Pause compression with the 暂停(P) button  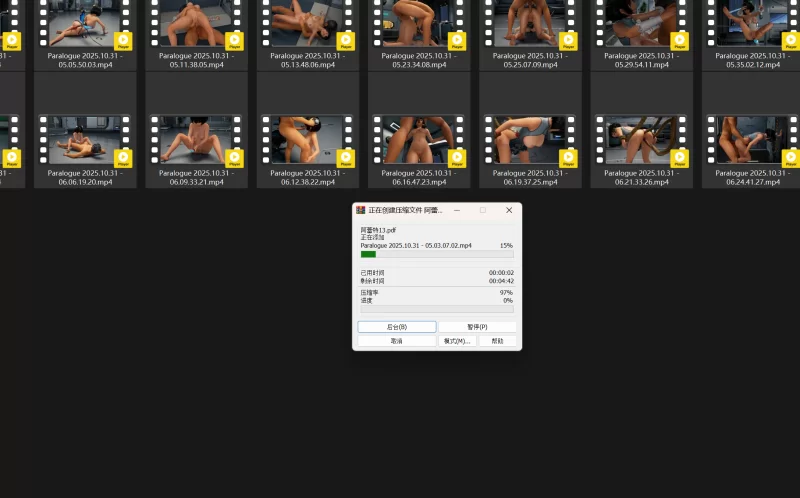click(477, 327)
